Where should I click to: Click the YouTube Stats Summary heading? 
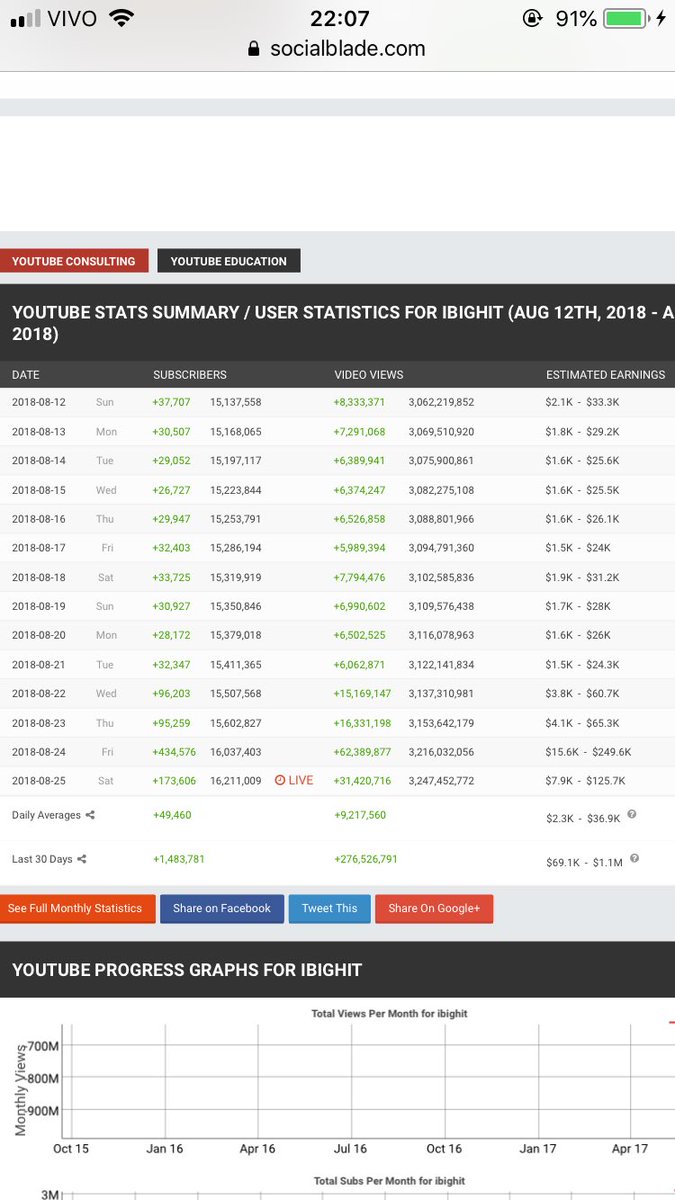click(343, 323)
